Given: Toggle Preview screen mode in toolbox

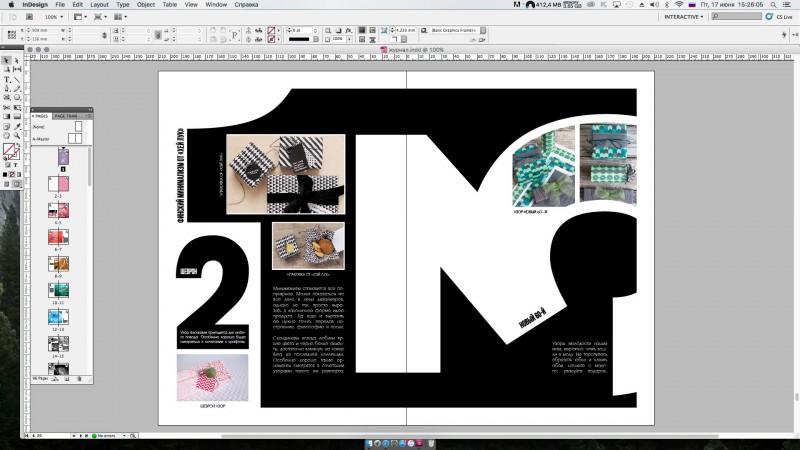Looking at the screenshot, I should [16, 184].
